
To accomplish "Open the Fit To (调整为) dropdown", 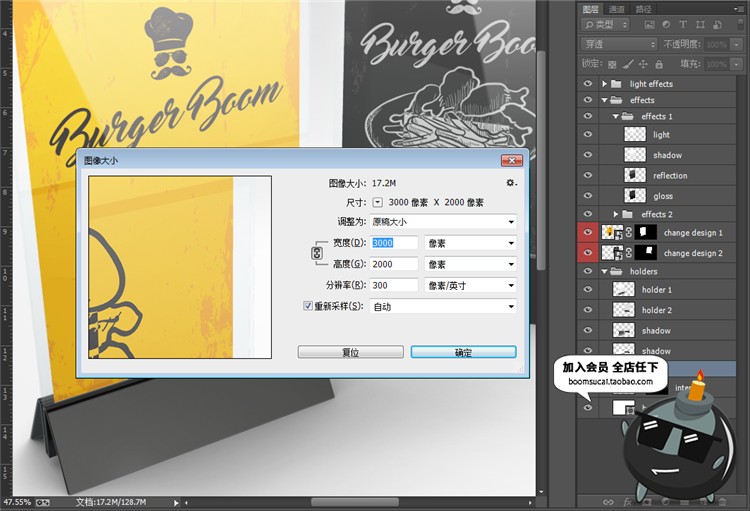I will point(443,222).
